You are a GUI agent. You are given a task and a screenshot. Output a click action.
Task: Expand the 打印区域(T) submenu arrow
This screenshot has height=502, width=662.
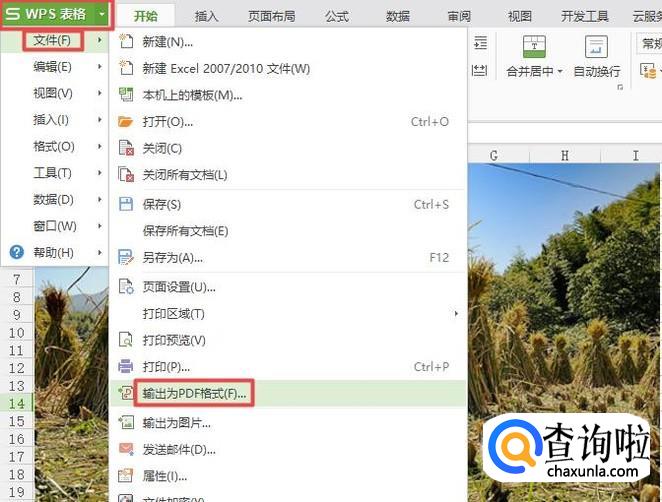pyautogui.click(x=456, y=314)
